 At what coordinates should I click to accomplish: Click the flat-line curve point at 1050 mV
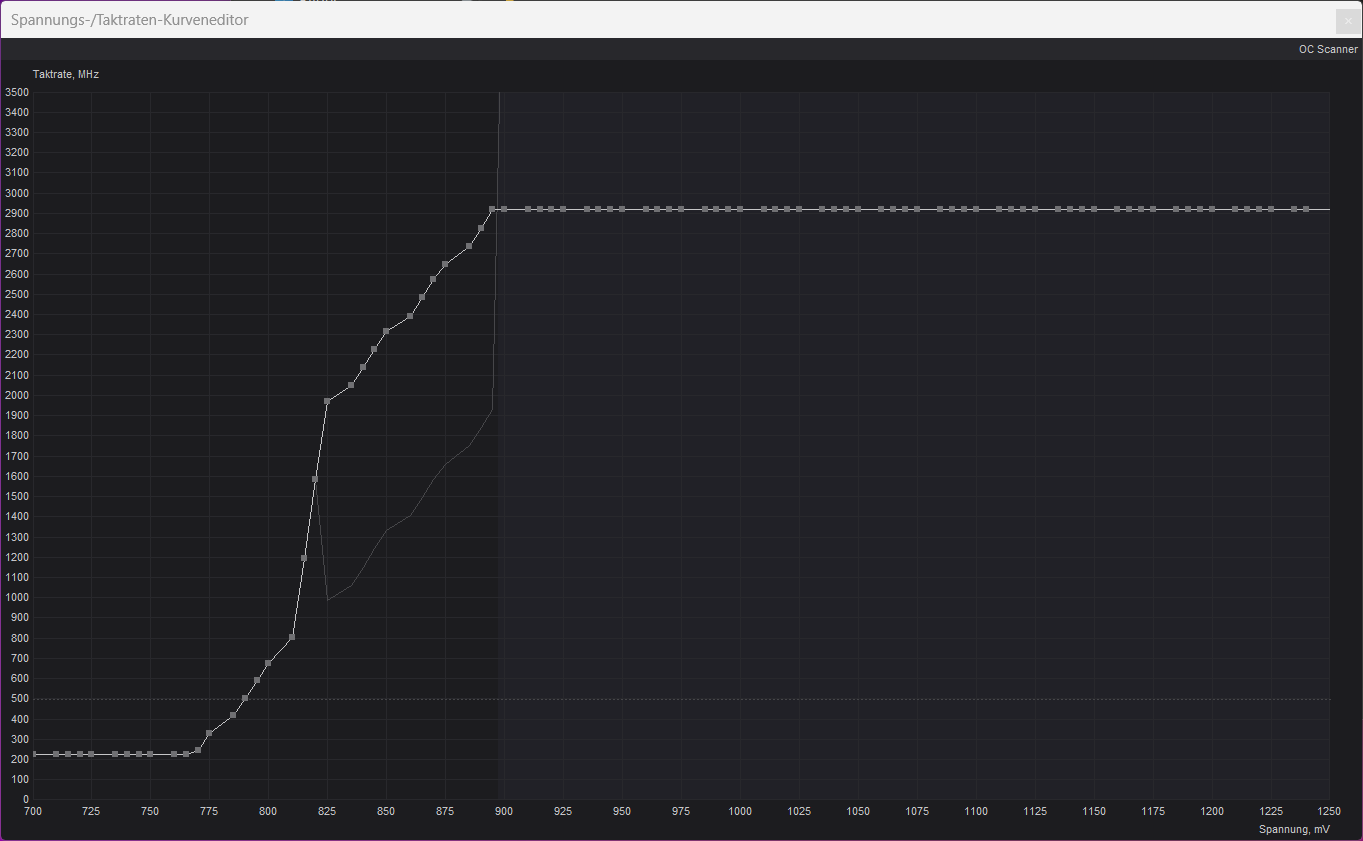(858, 209)
